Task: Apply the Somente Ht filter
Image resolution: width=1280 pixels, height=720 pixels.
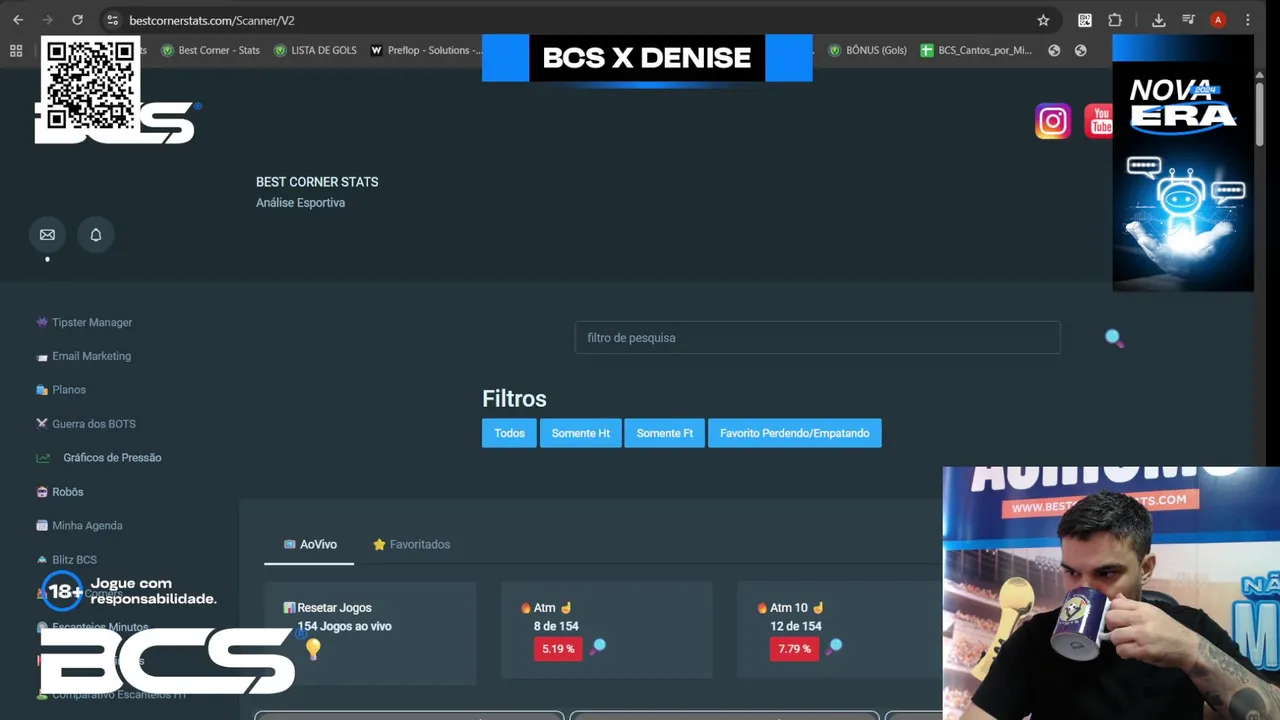Action: pos(580,433)
